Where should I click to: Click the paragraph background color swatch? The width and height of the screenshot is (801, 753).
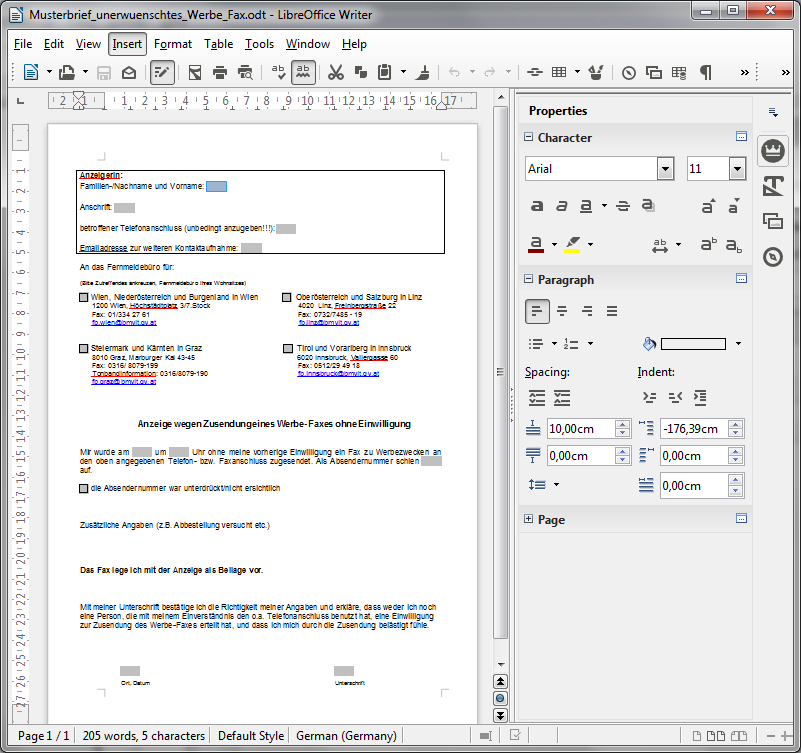(693, 344)
